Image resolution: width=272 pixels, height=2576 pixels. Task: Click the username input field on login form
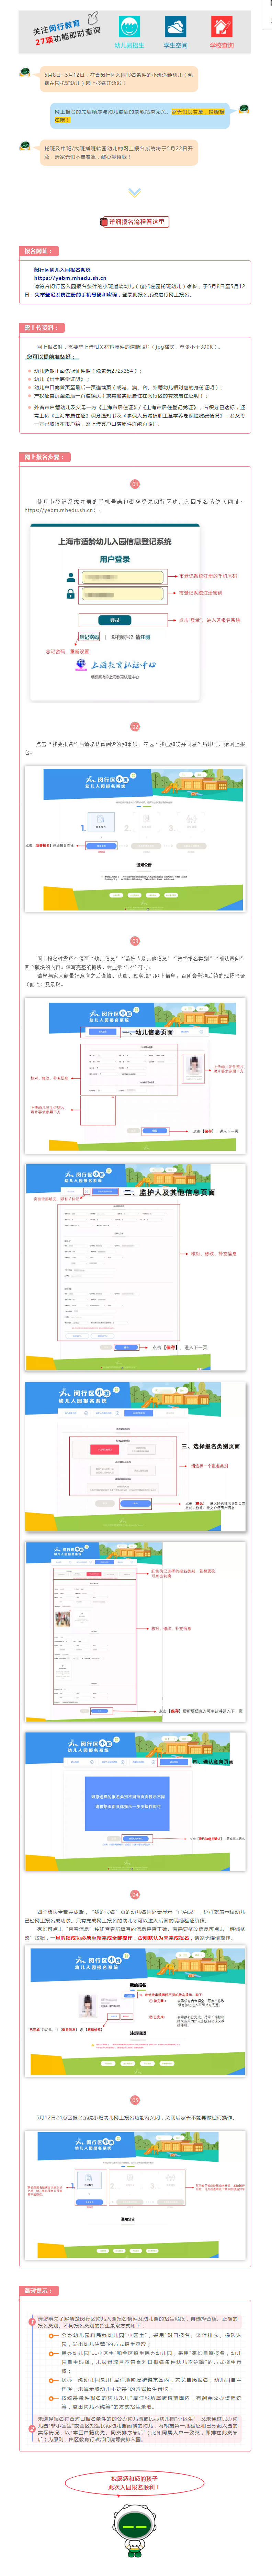coord(122,577)
